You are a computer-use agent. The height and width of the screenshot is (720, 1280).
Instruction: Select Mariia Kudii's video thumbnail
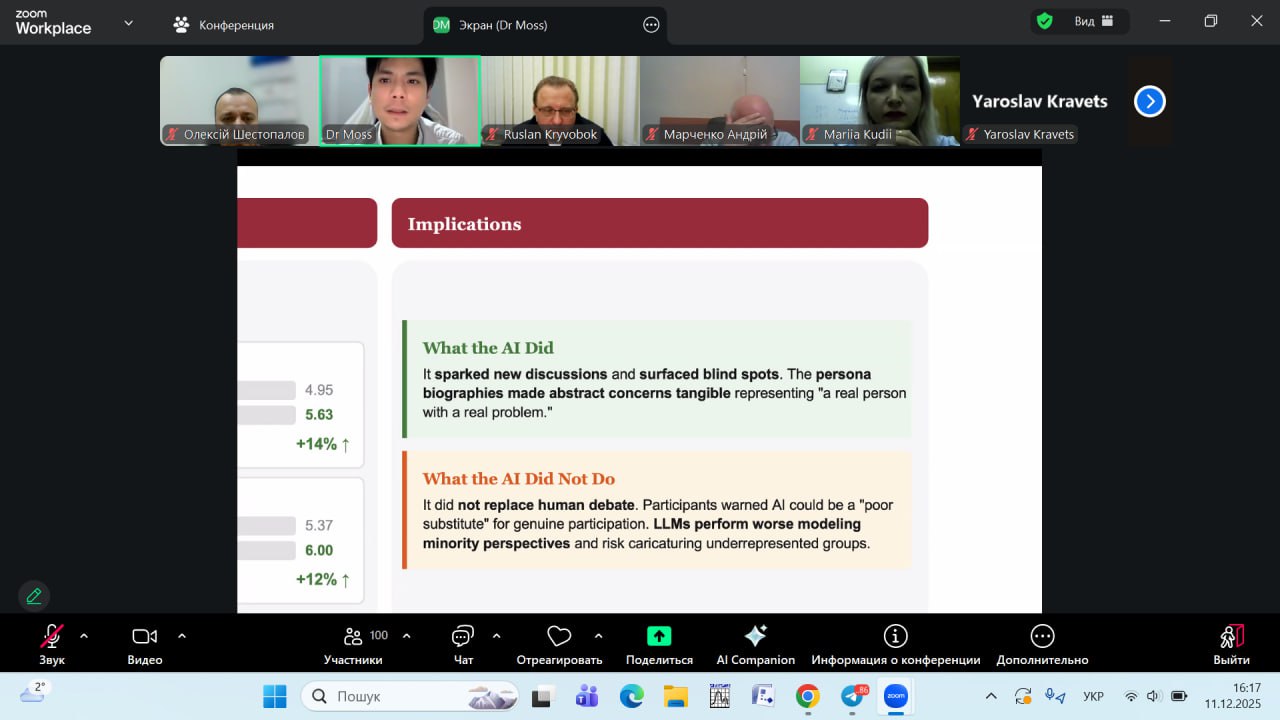[880, 101]
